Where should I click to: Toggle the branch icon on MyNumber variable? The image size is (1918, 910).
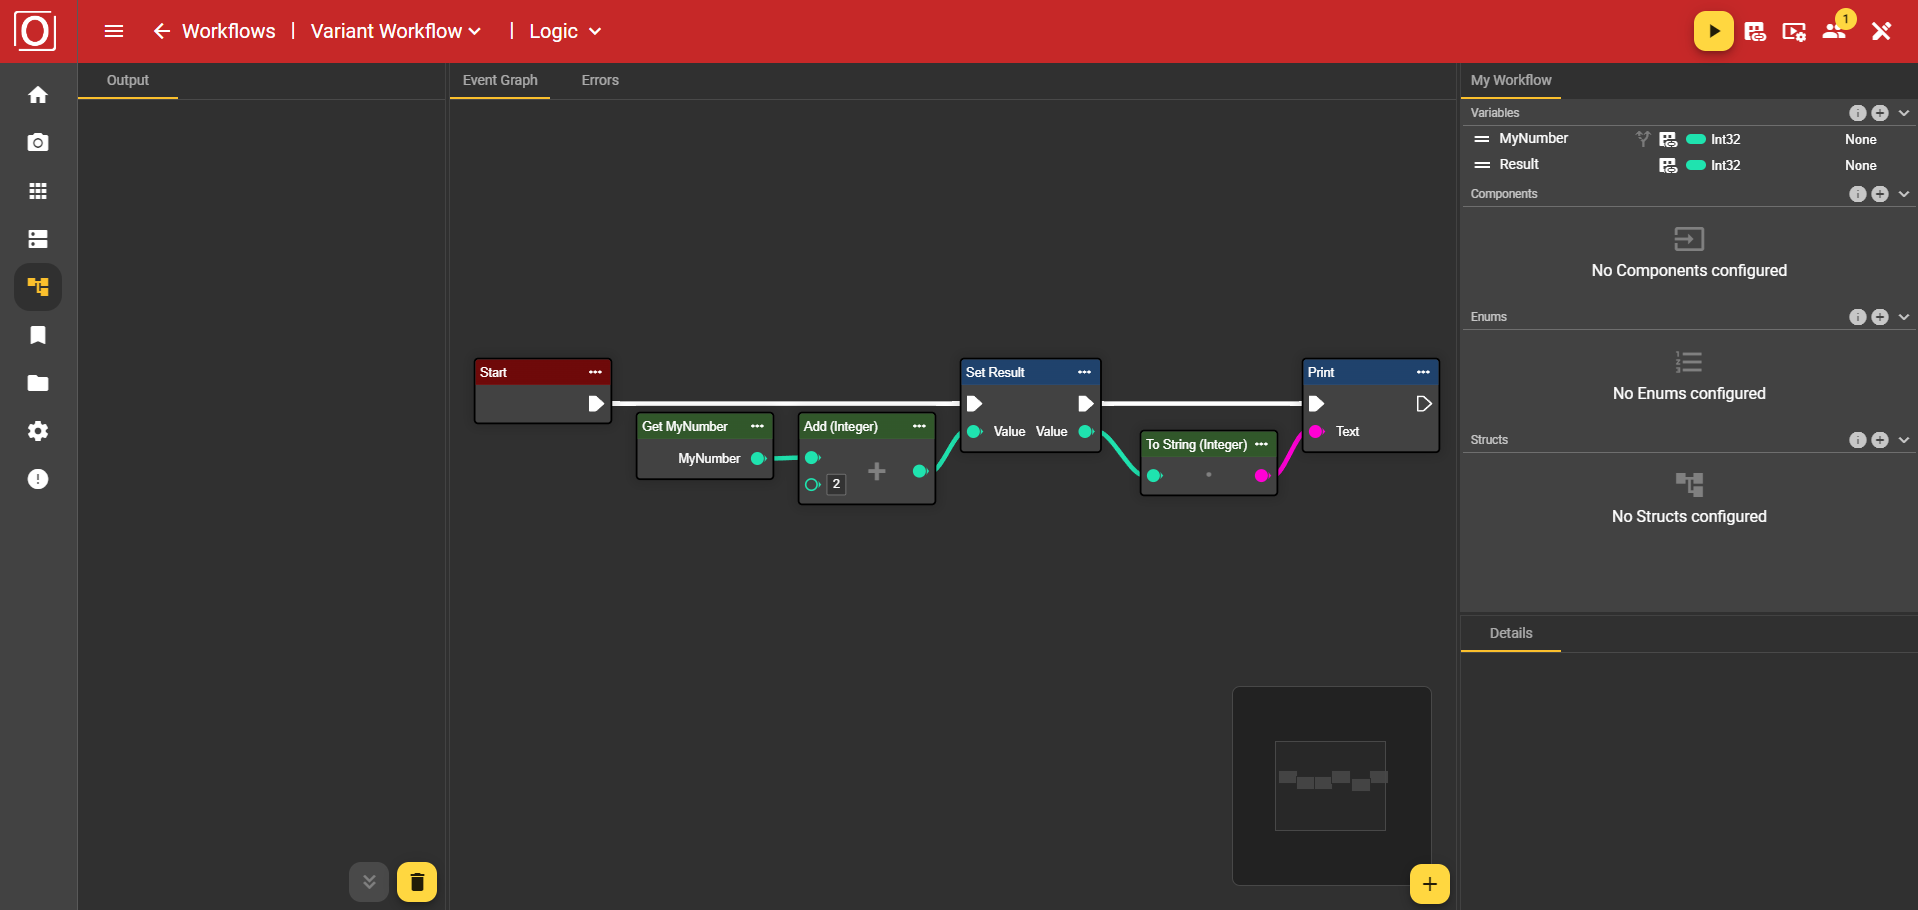pyautogui.click(x=1643, y=138)
